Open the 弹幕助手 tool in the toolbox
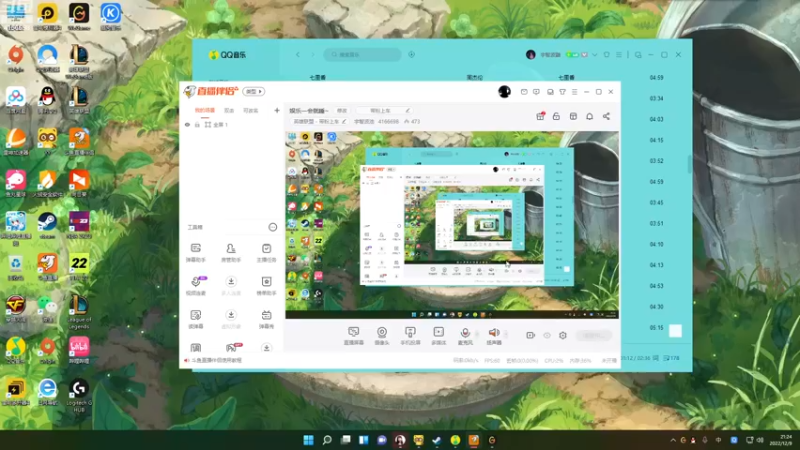This screenshot has width=800, height=450. (195, 253)
